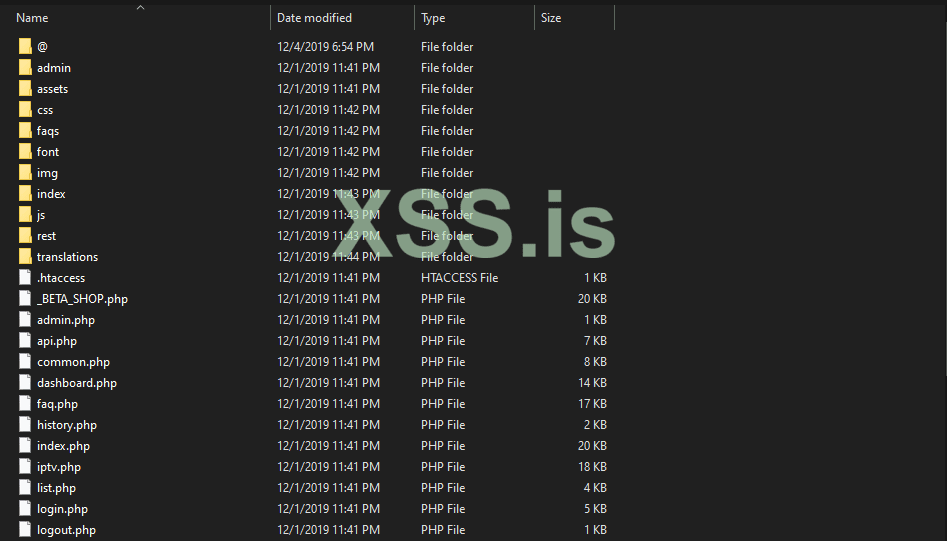Select the "js" folder name
The image size is (947, 541).
click(x=40, y=215)
